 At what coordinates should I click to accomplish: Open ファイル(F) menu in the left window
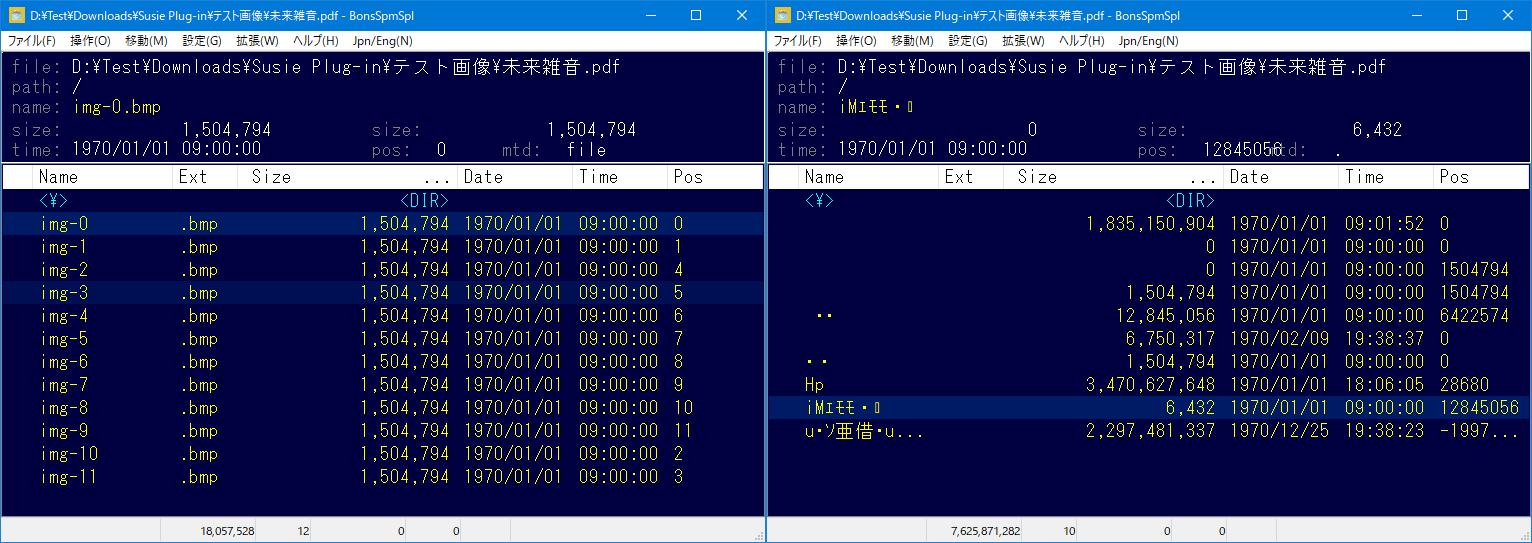[32, 41]
